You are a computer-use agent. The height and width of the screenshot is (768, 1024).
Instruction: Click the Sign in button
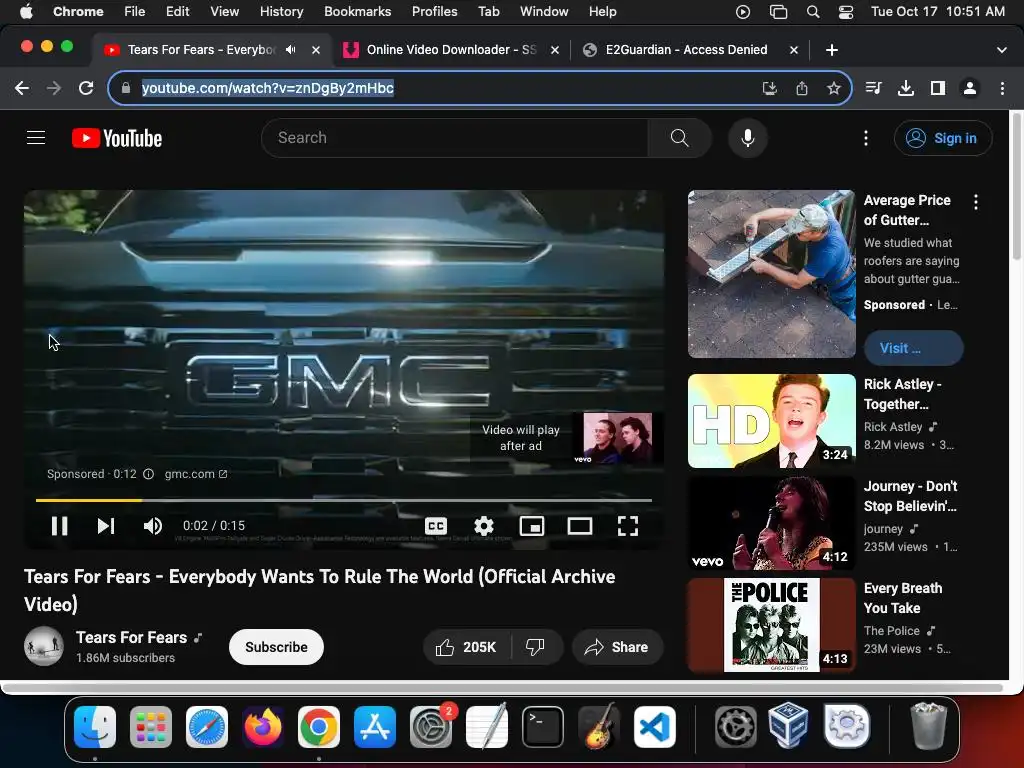click(943, 138)
